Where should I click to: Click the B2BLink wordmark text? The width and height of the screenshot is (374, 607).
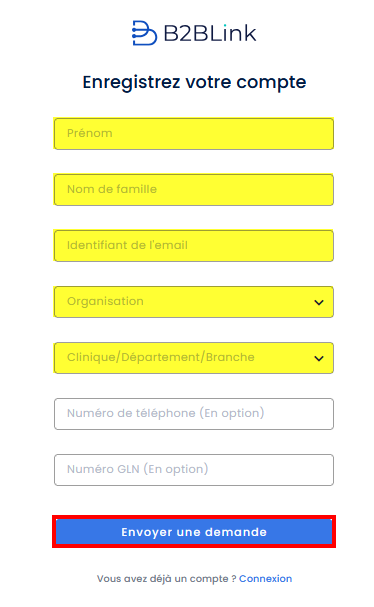coord(210,33)
